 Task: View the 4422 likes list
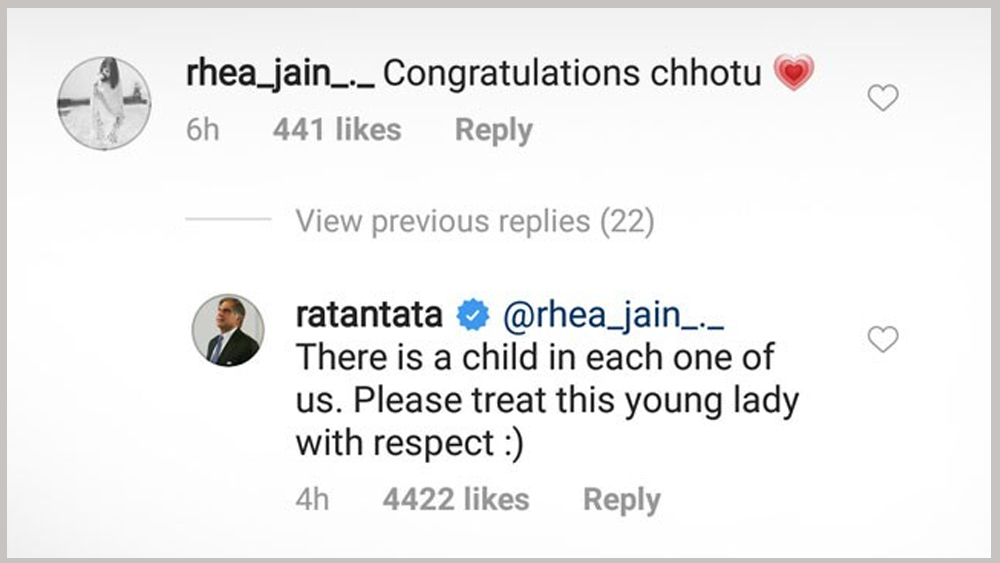tap(455, 500)
